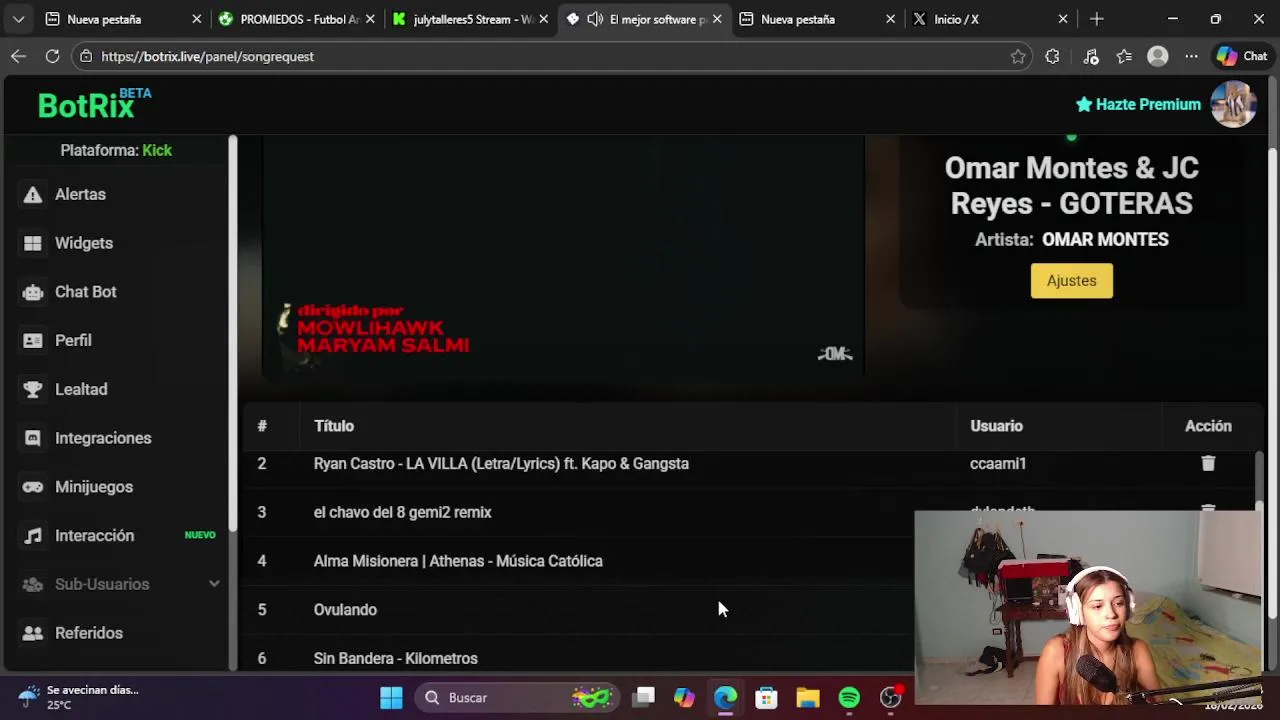The image size is (1280, 720).
Task: Click the Título column header
Action: pos(334,426)
